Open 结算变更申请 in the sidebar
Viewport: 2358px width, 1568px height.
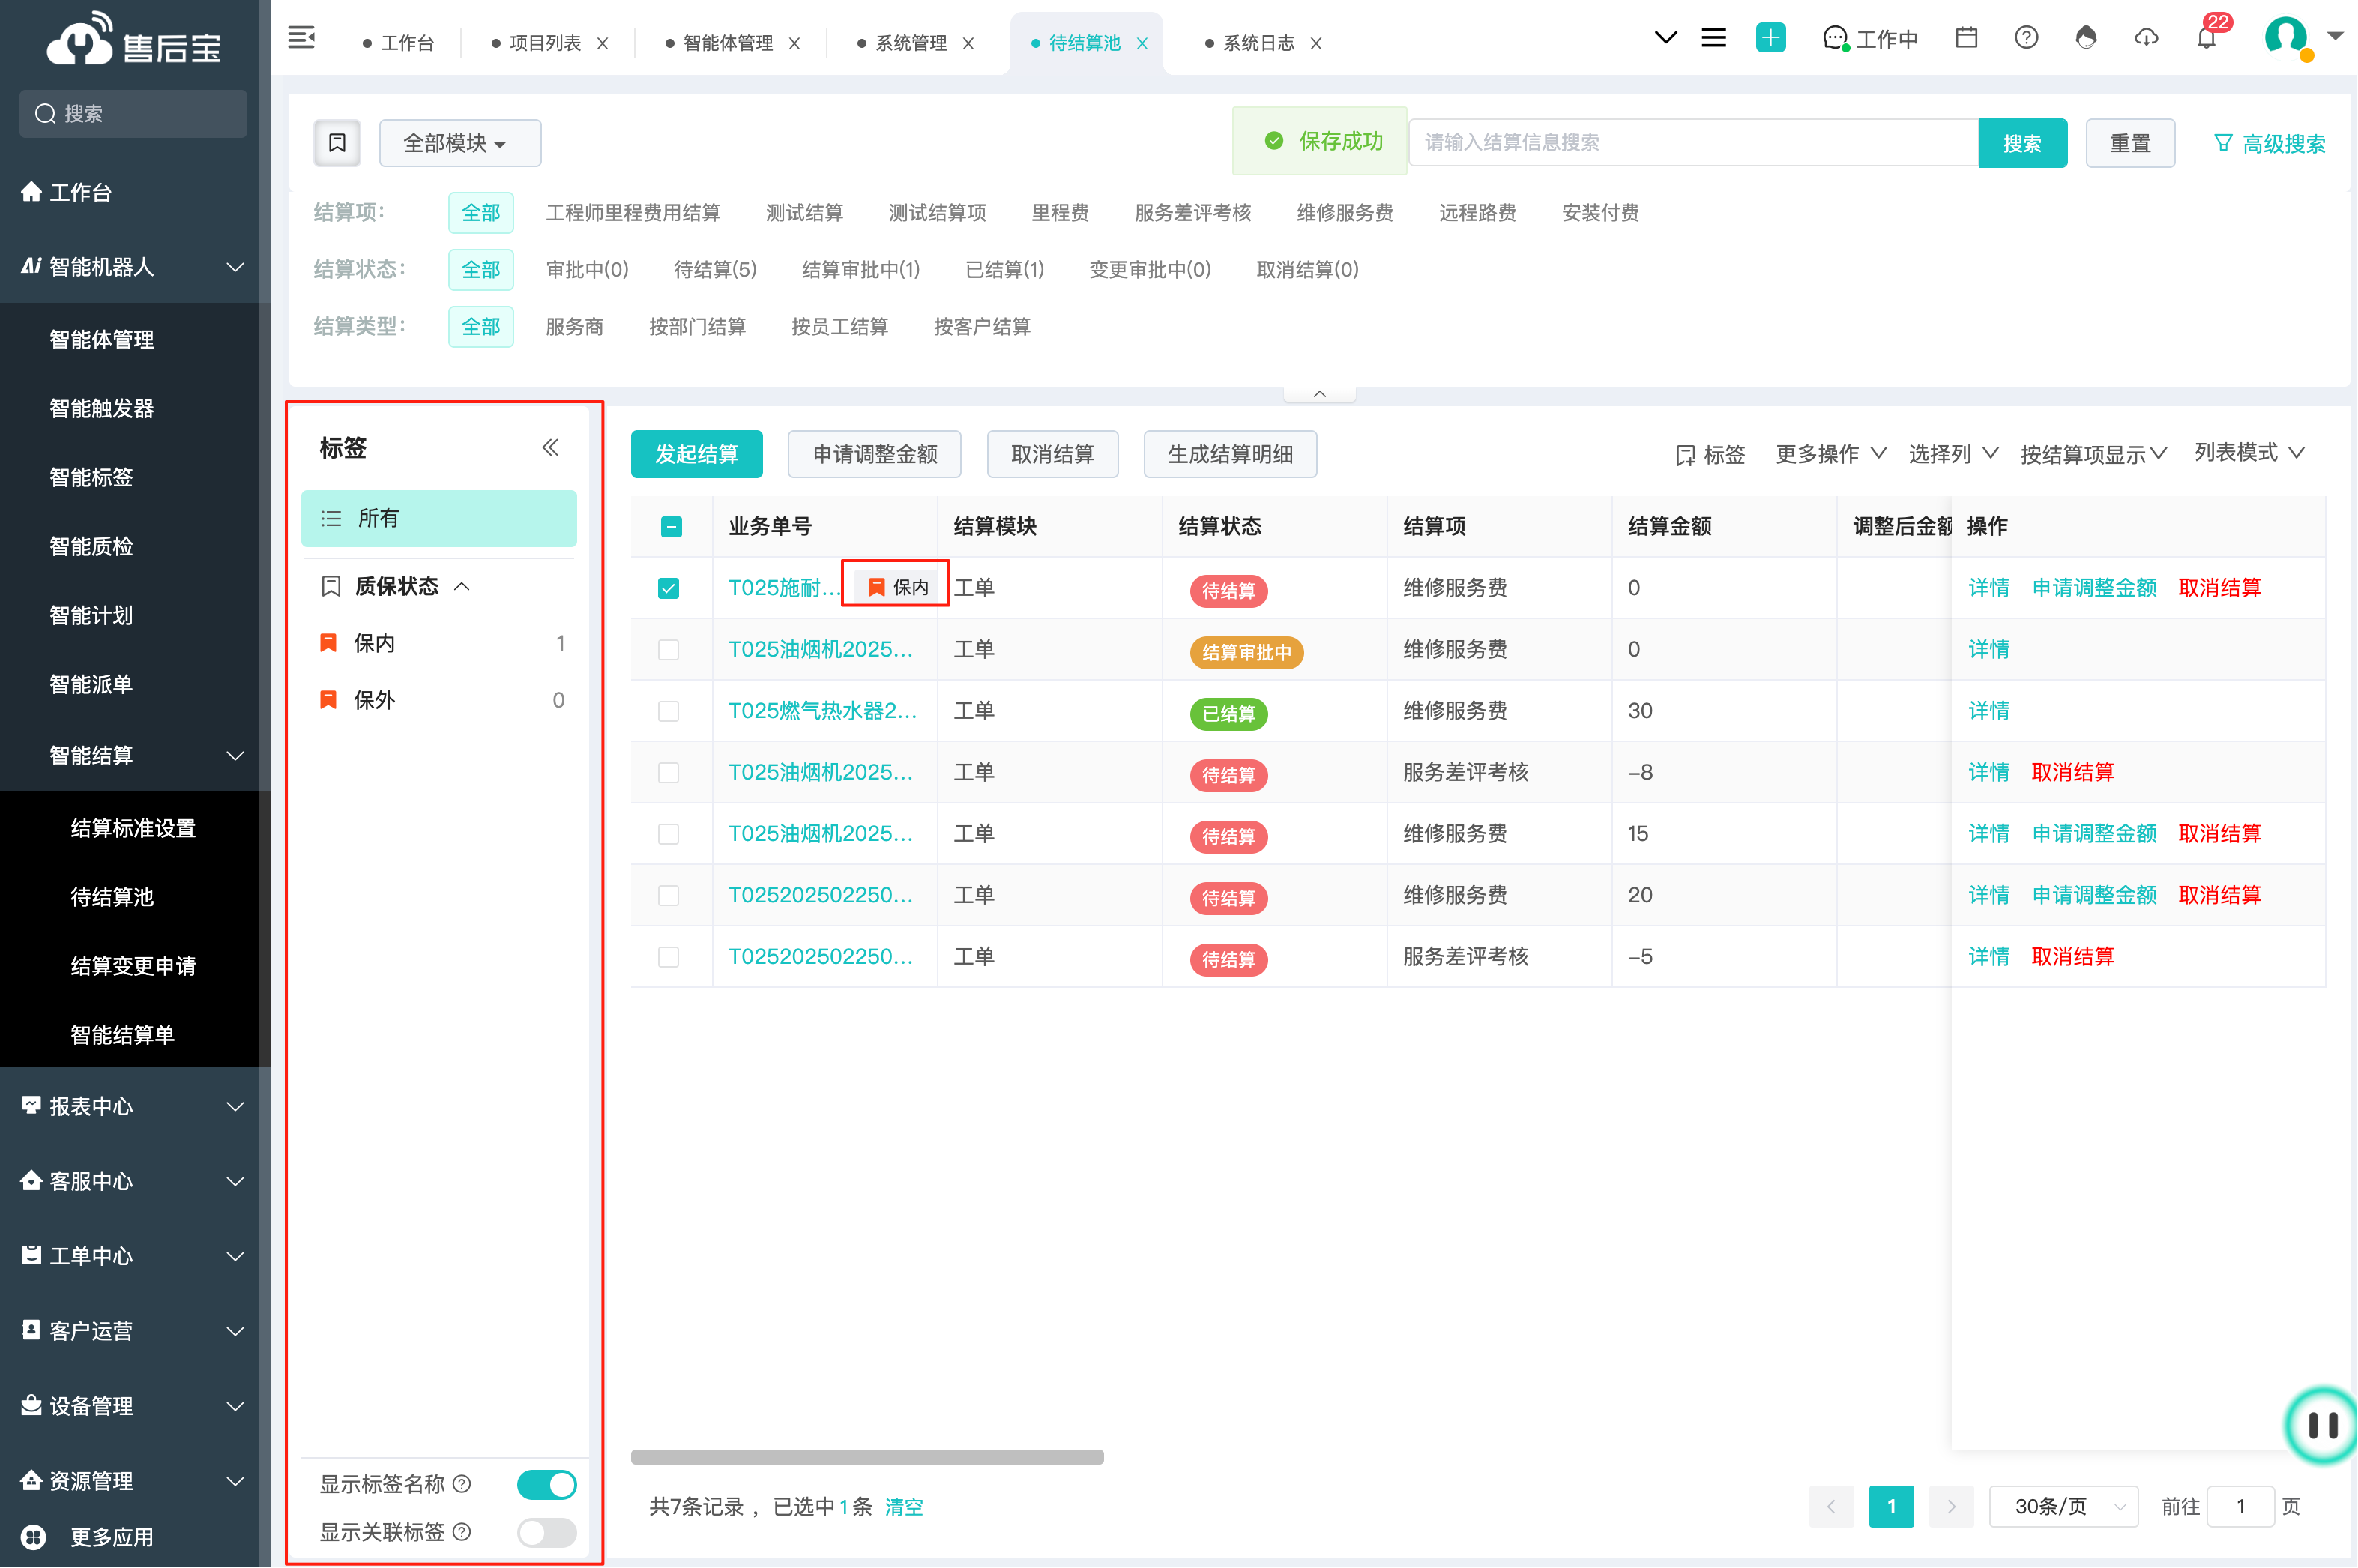point(133,966)
